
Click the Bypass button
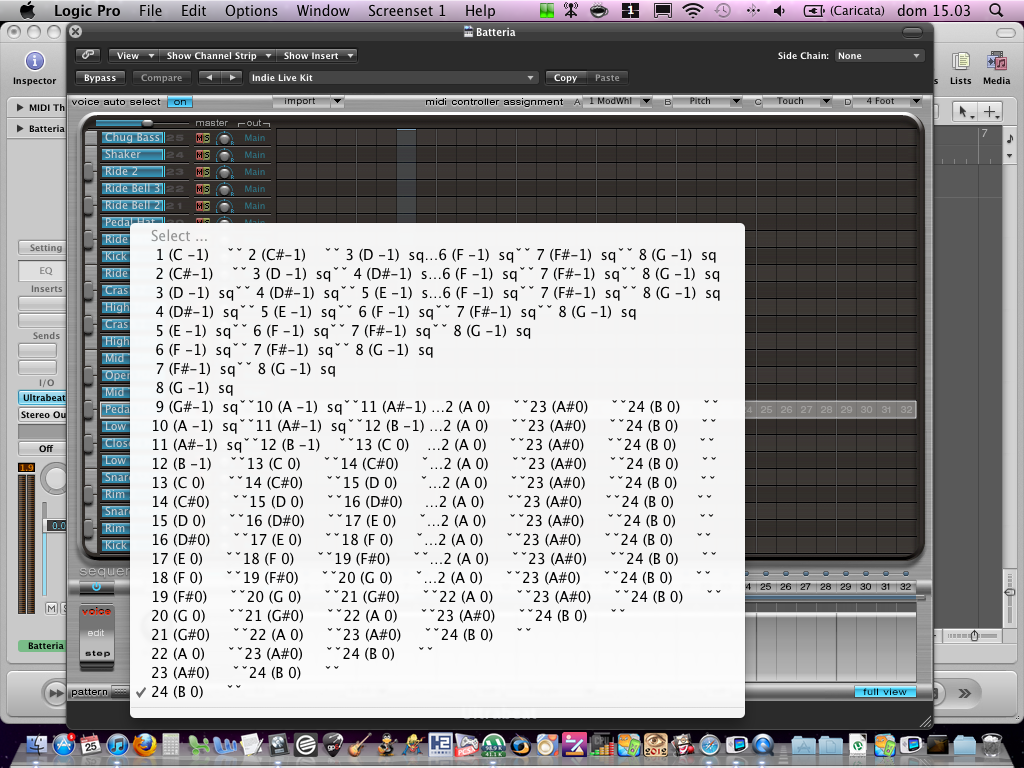click(x=100, y=78)
